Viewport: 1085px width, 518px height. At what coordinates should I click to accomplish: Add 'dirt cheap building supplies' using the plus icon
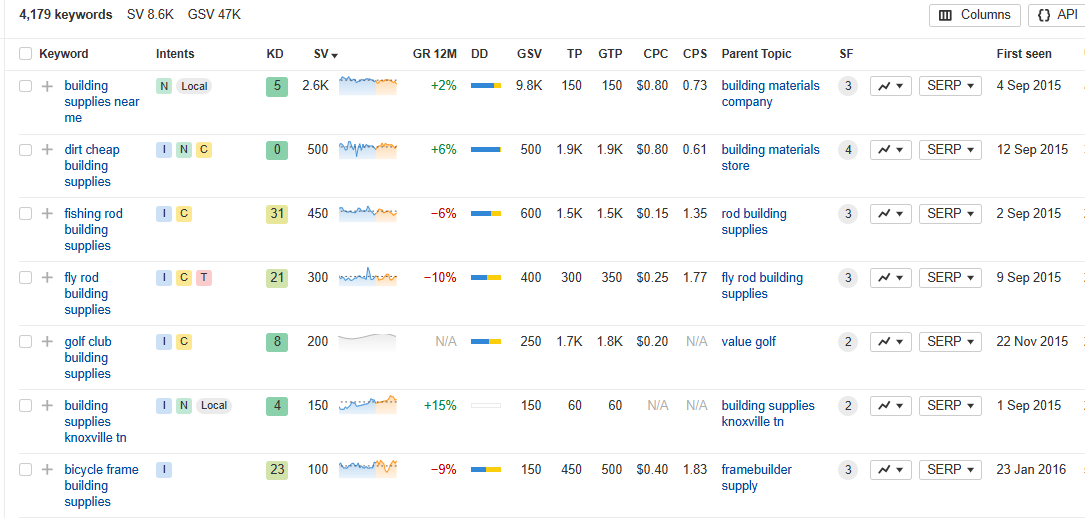(47, 149)
